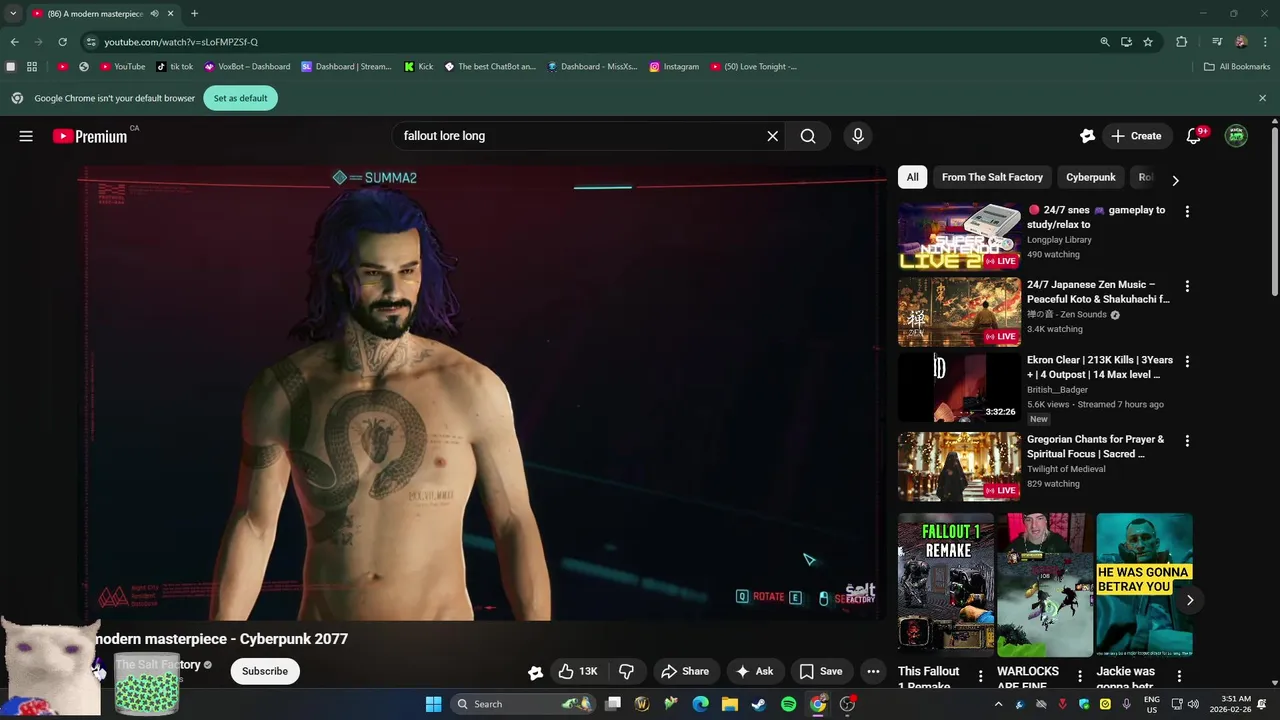
Task: Open Fallout 1 Remake short thumbnail
Action: tap(945, 585)
